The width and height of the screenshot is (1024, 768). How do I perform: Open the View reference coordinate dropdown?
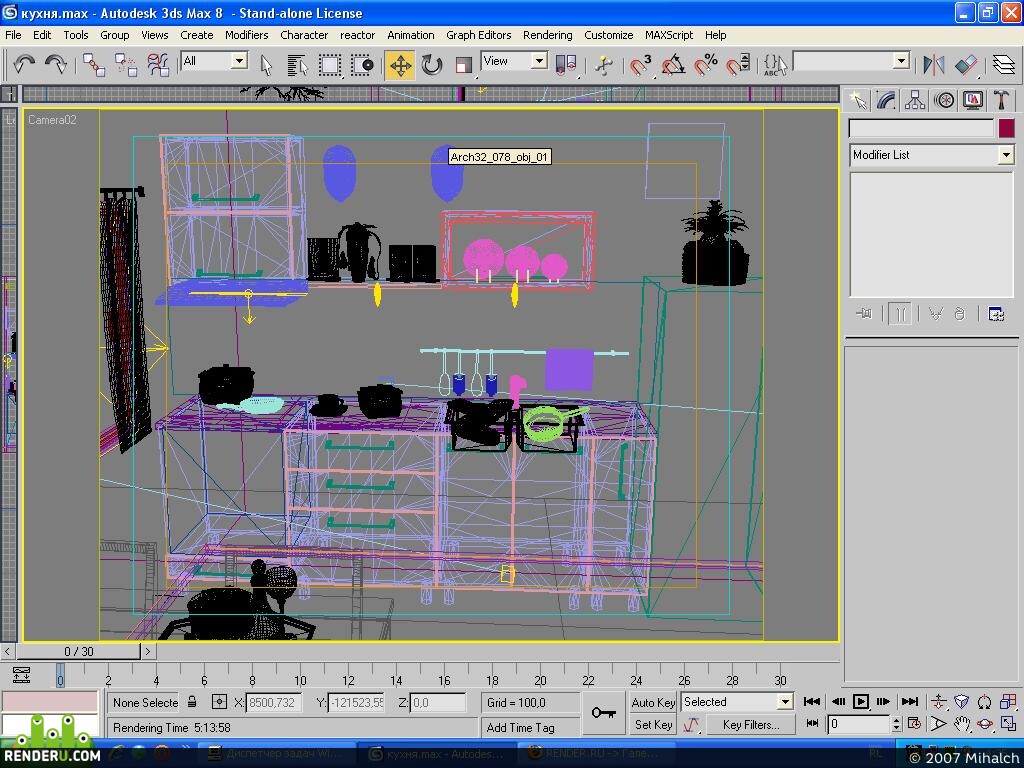(x=514, y=61)
